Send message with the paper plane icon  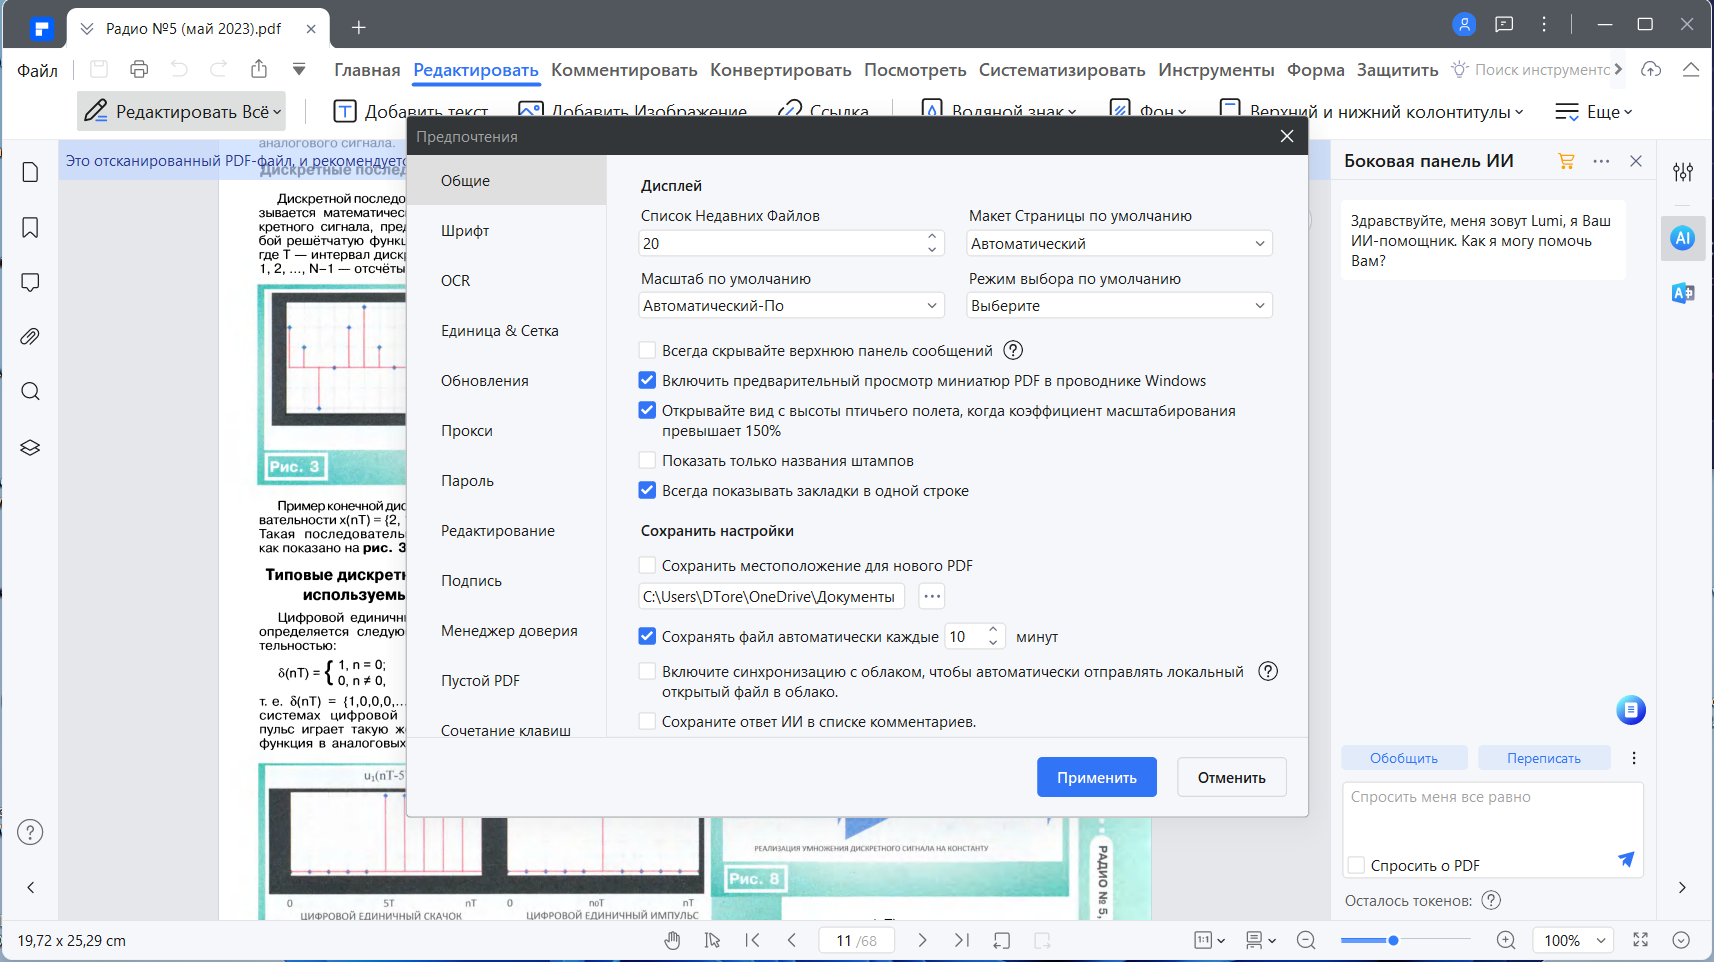point(1626,859)
